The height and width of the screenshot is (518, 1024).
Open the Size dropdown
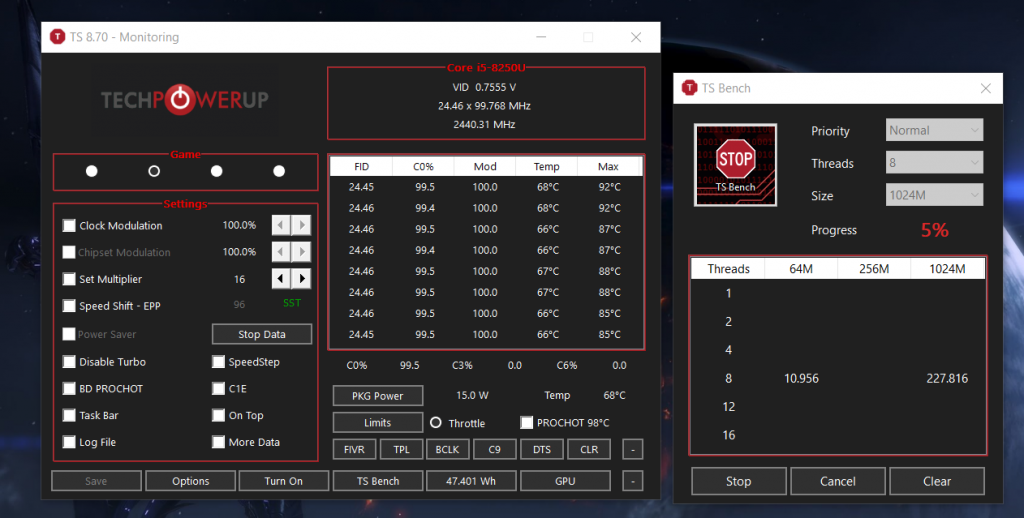click(x=934, y=195)
